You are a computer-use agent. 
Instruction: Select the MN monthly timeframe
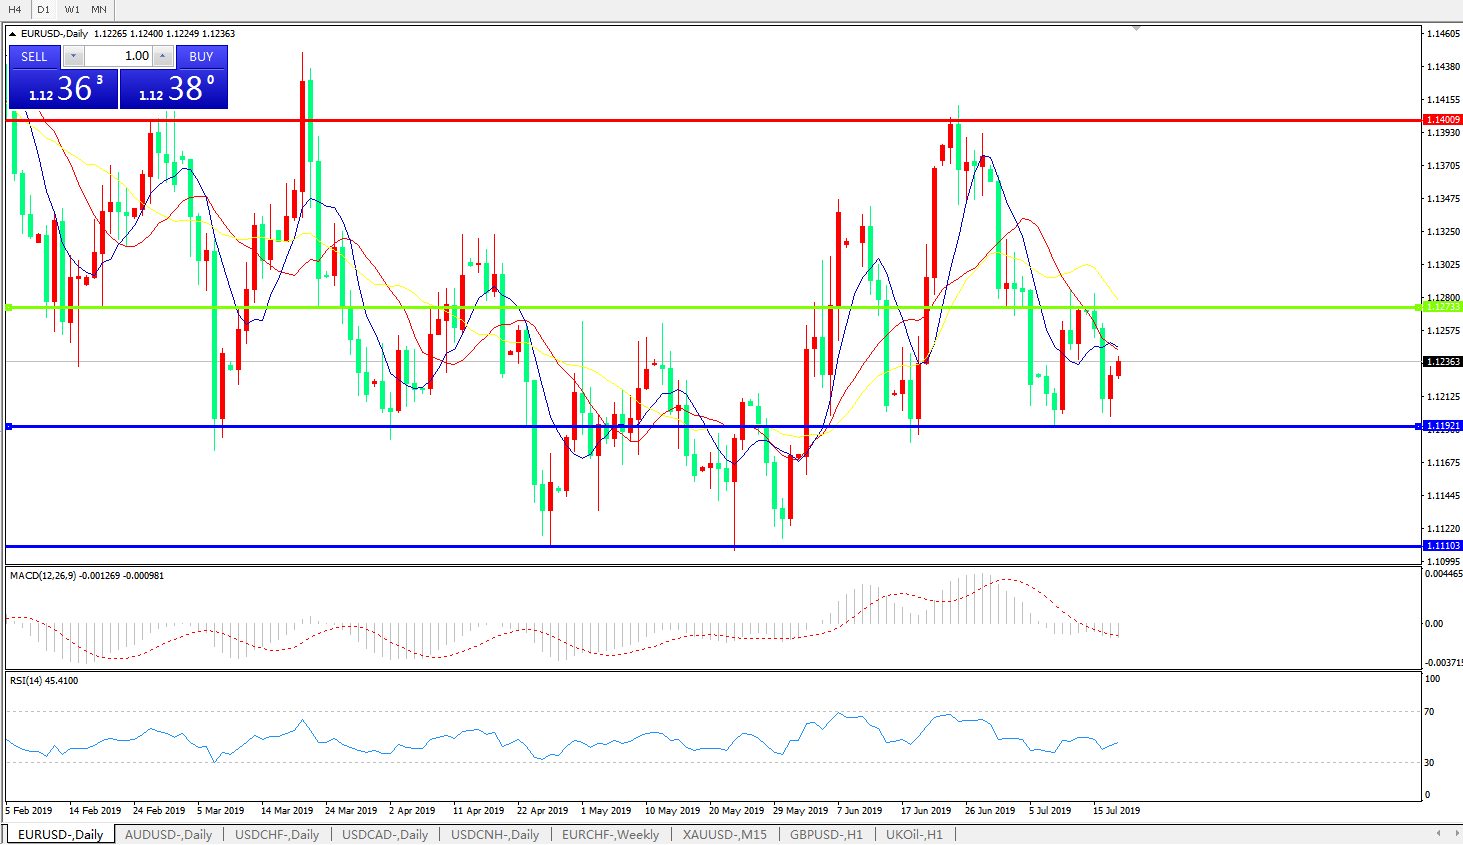(x=99, y=9)
